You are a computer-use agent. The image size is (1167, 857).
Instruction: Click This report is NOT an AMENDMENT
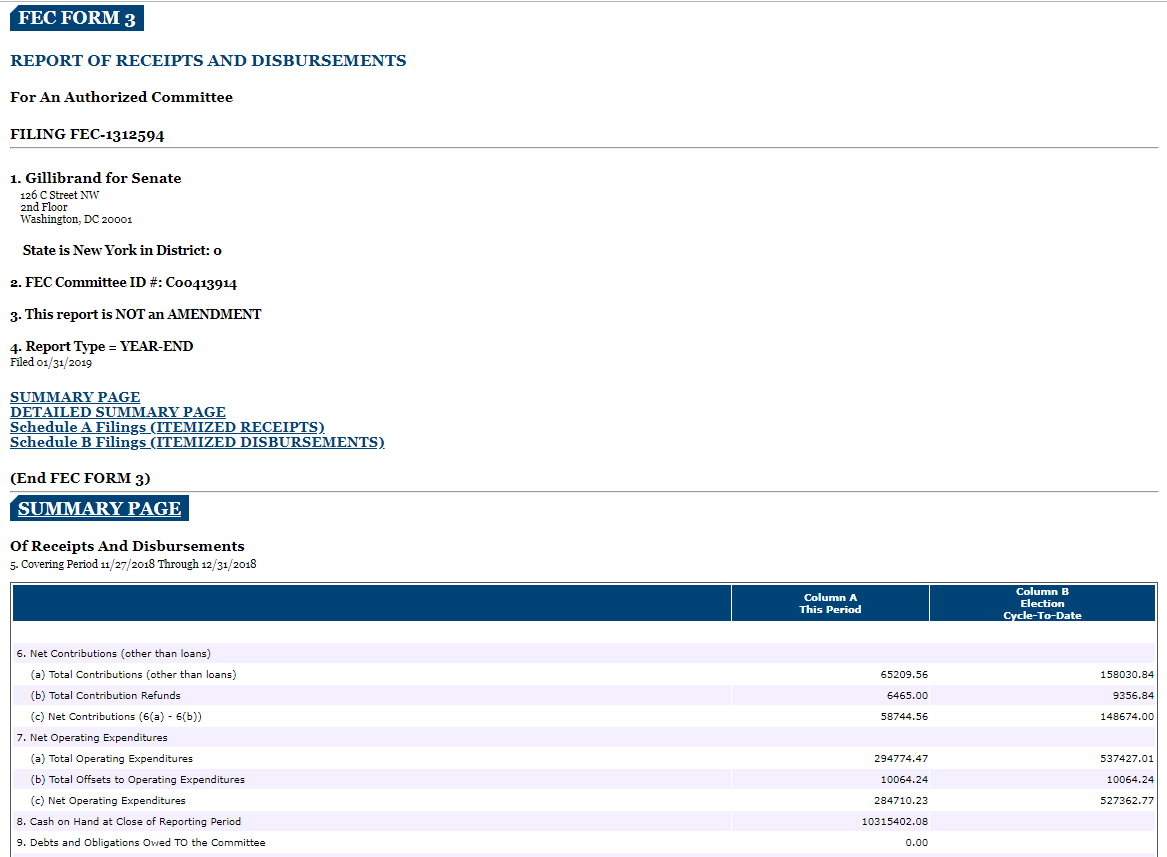point(135,314)
